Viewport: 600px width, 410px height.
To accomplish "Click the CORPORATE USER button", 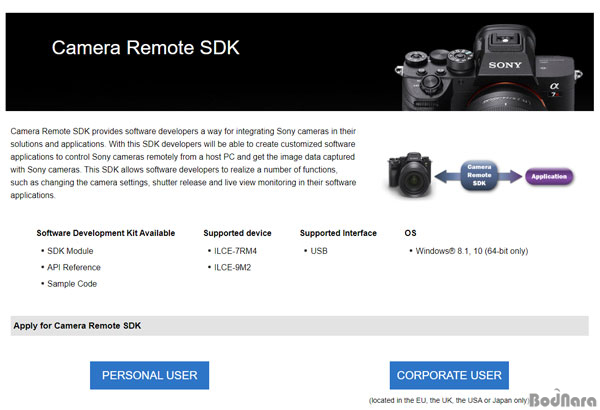I will tap(449, 375).
